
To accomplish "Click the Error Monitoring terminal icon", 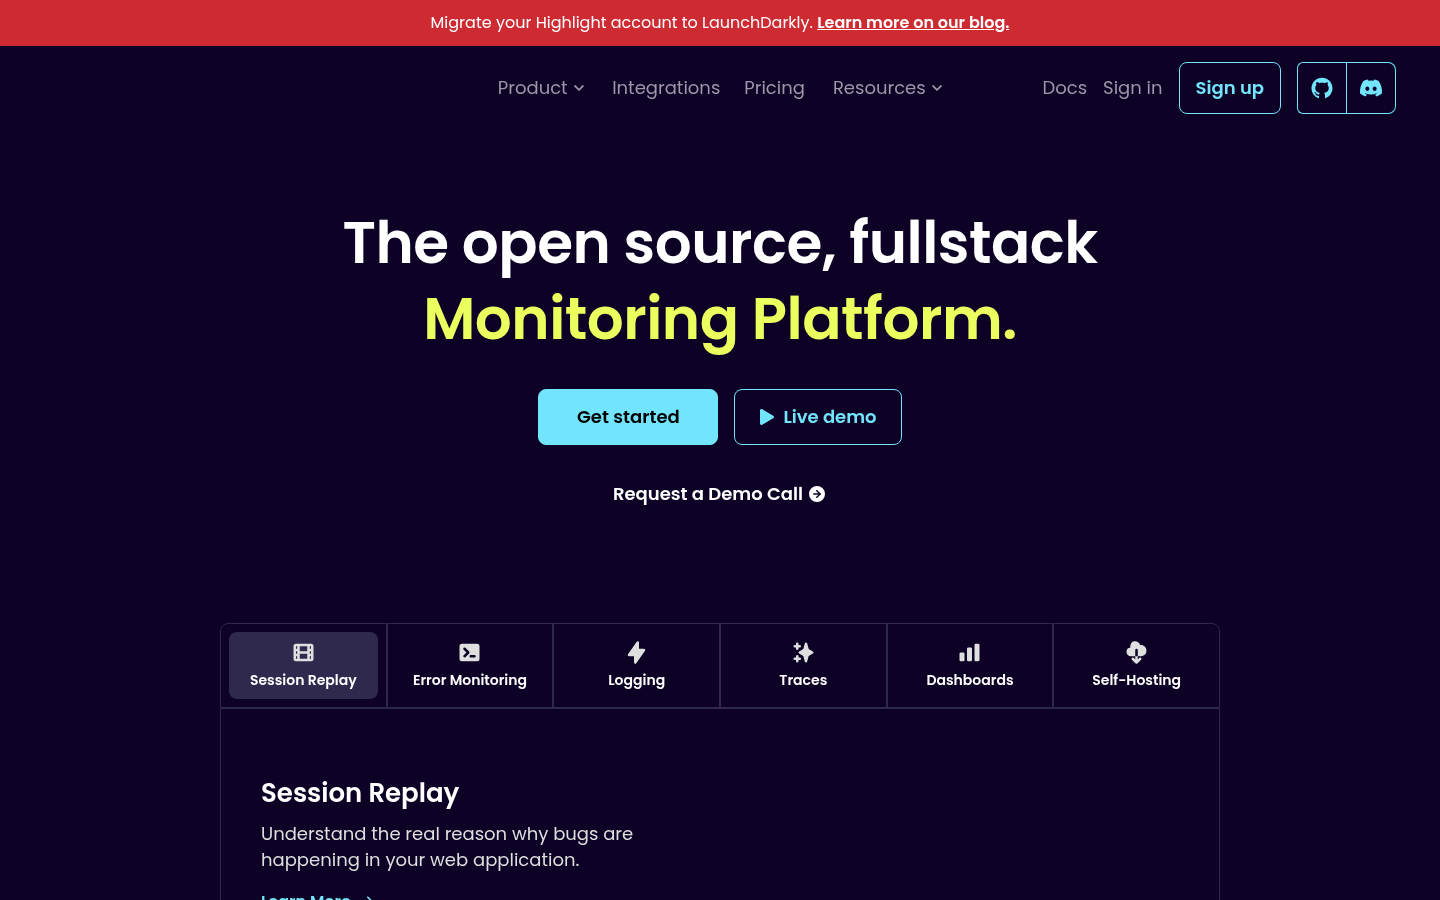I will (470, 653).
